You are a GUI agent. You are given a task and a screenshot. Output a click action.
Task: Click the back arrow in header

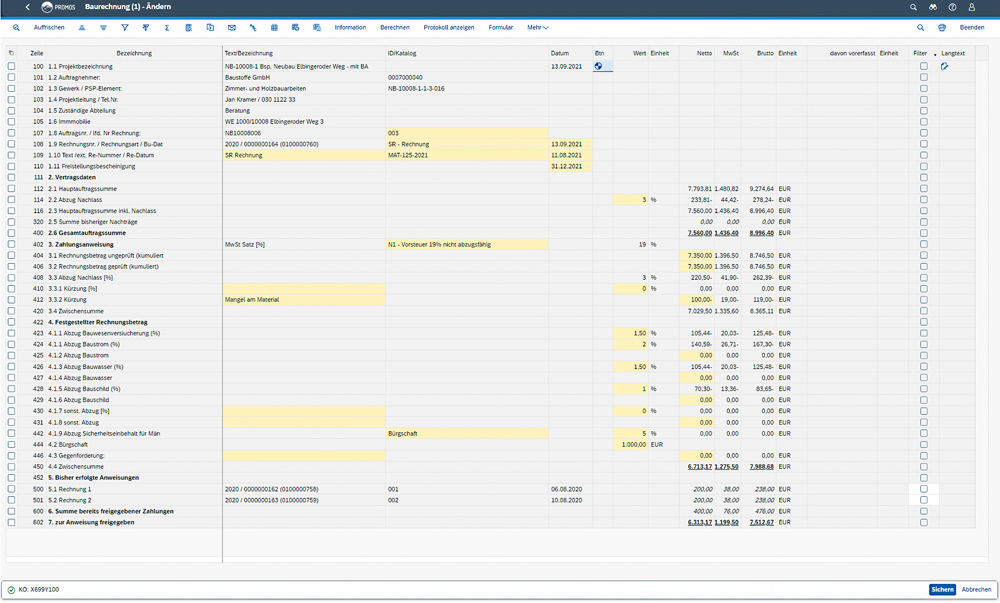[27, 7]
